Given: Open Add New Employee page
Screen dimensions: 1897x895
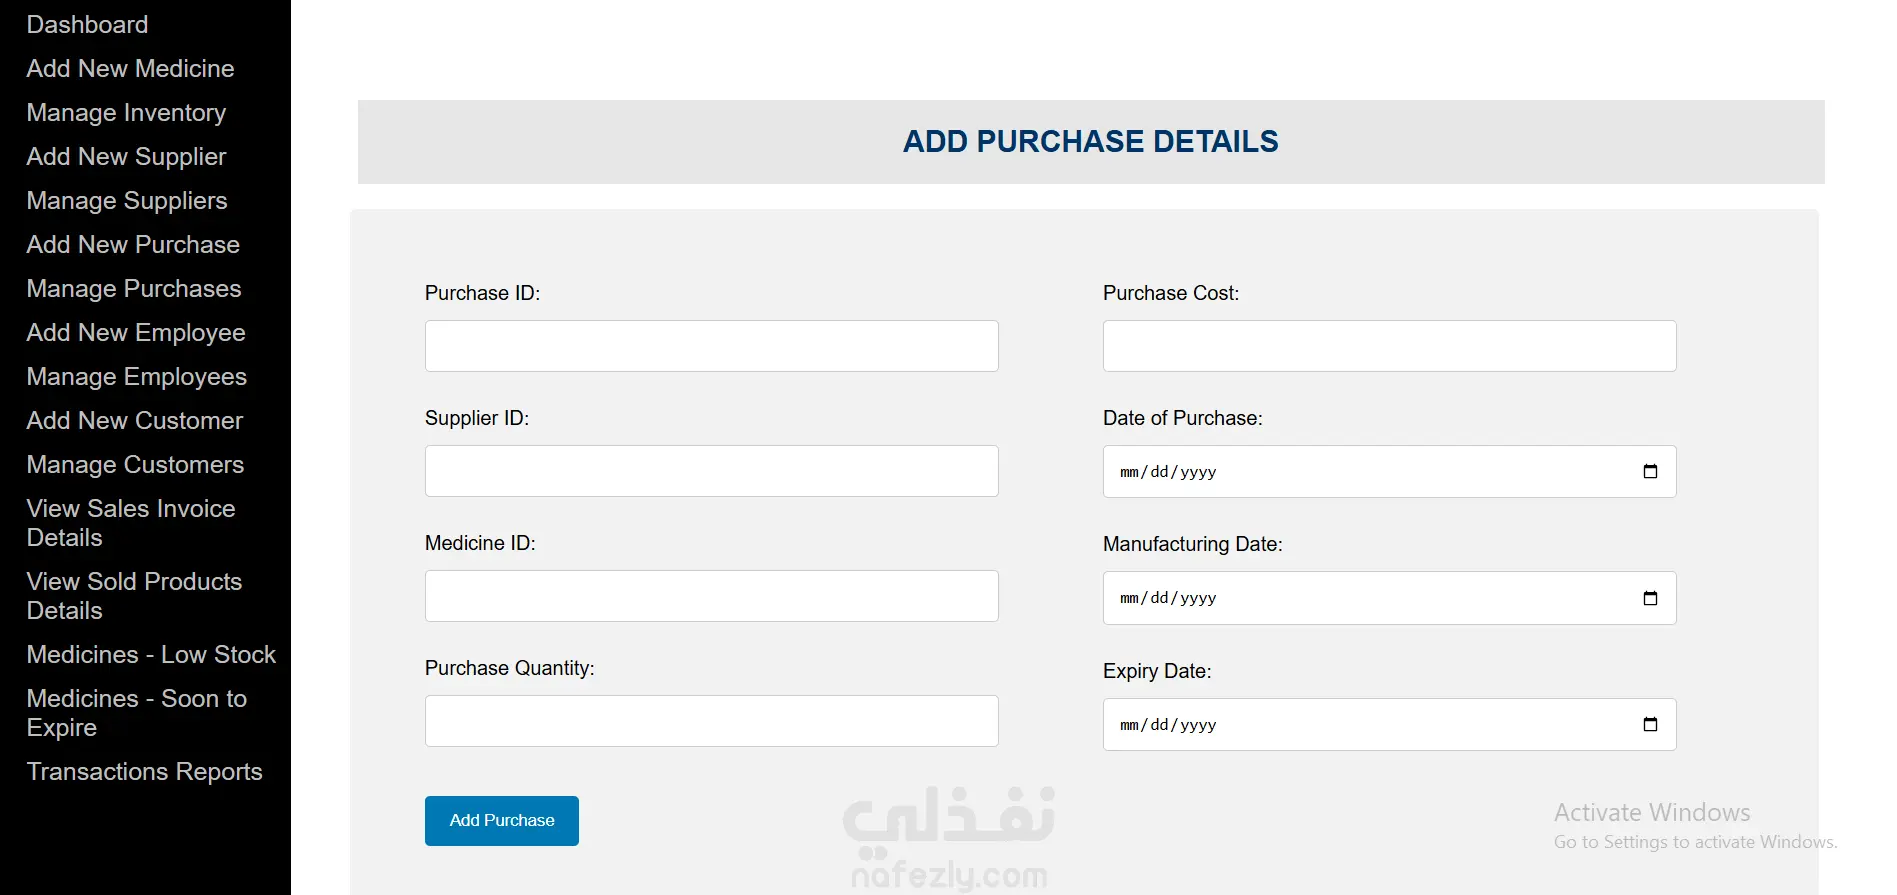Looking at the screenshot, I should [x=136, y=332].
